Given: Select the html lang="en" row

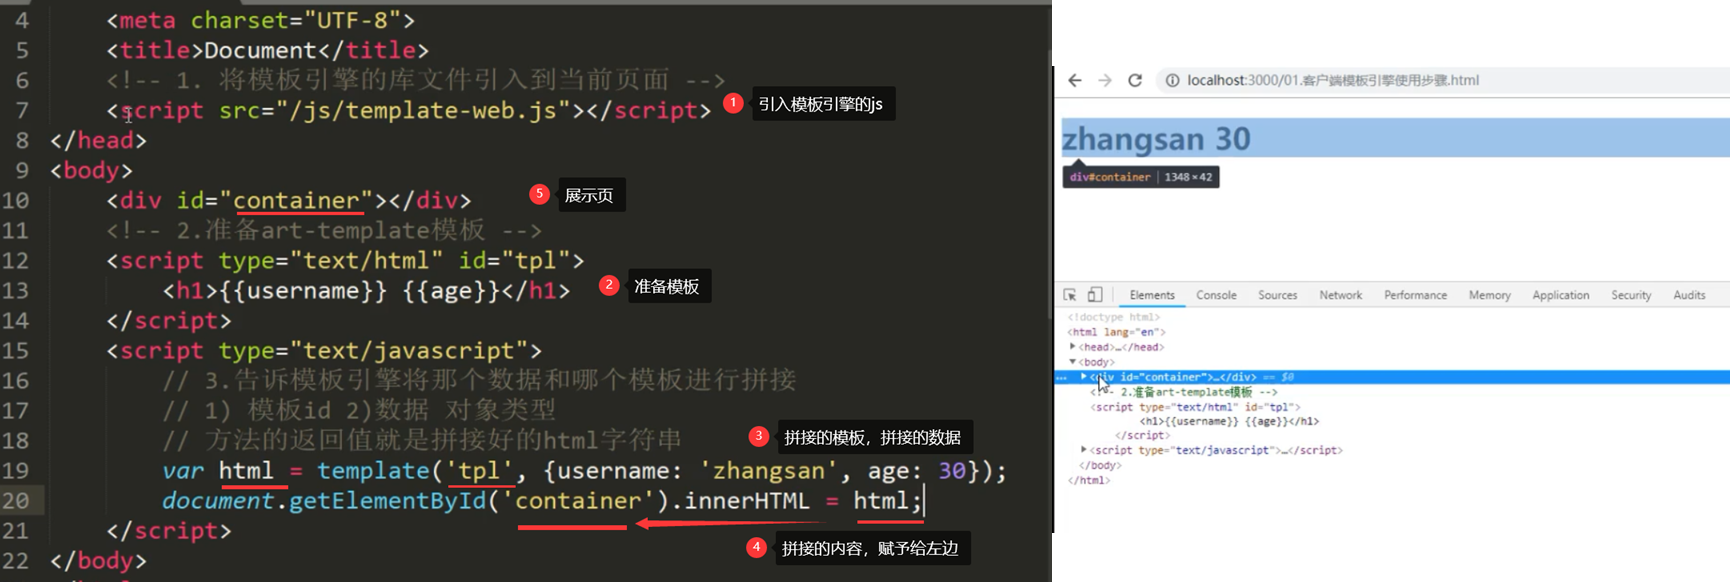Looking at the screenshot, I should pos(1116,332).
